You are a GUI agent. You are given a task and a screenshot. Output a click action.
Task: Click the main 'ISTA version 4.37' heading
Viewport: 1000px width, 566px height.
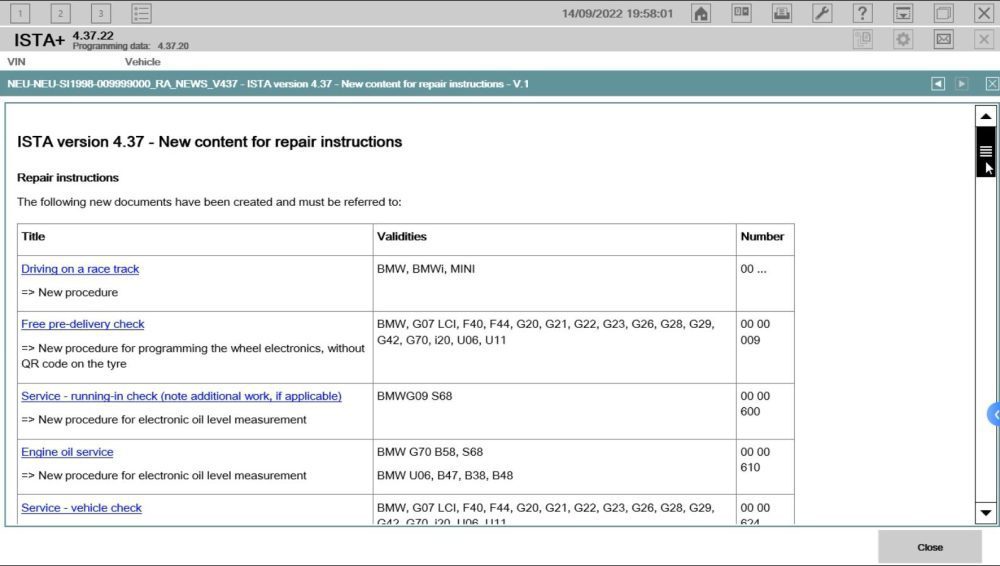coord(209,142)
